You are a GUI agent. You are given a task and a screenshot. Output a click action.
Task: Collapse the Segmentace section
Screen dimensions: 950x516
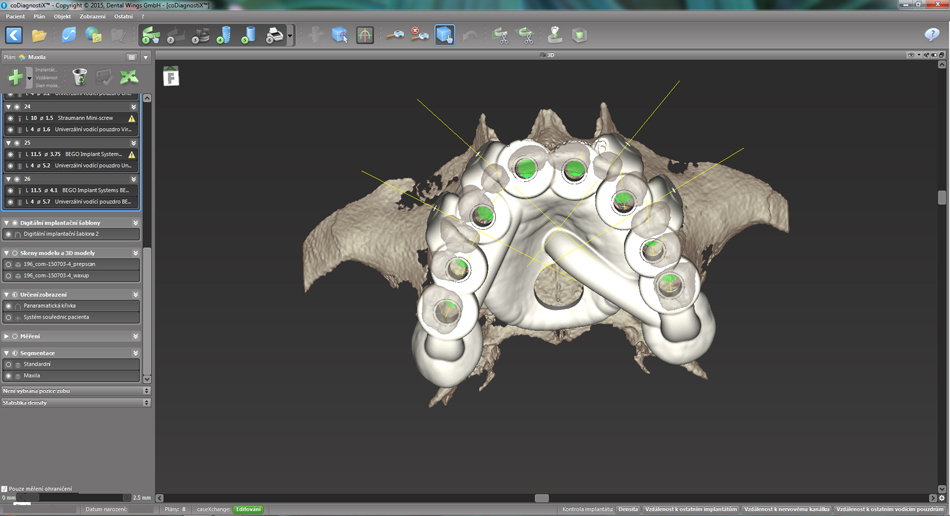(x=7, y=353)
